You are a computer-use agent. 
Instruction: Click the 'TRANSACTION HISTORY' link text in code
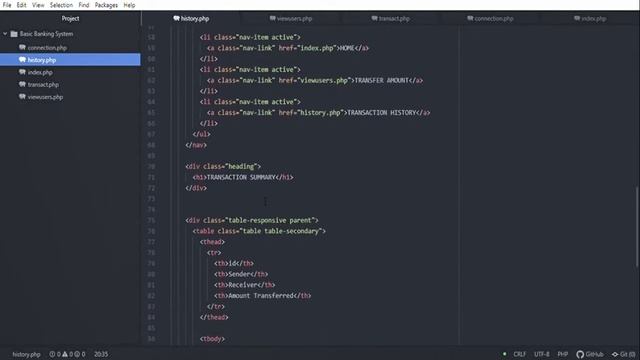tap(382, 113)
